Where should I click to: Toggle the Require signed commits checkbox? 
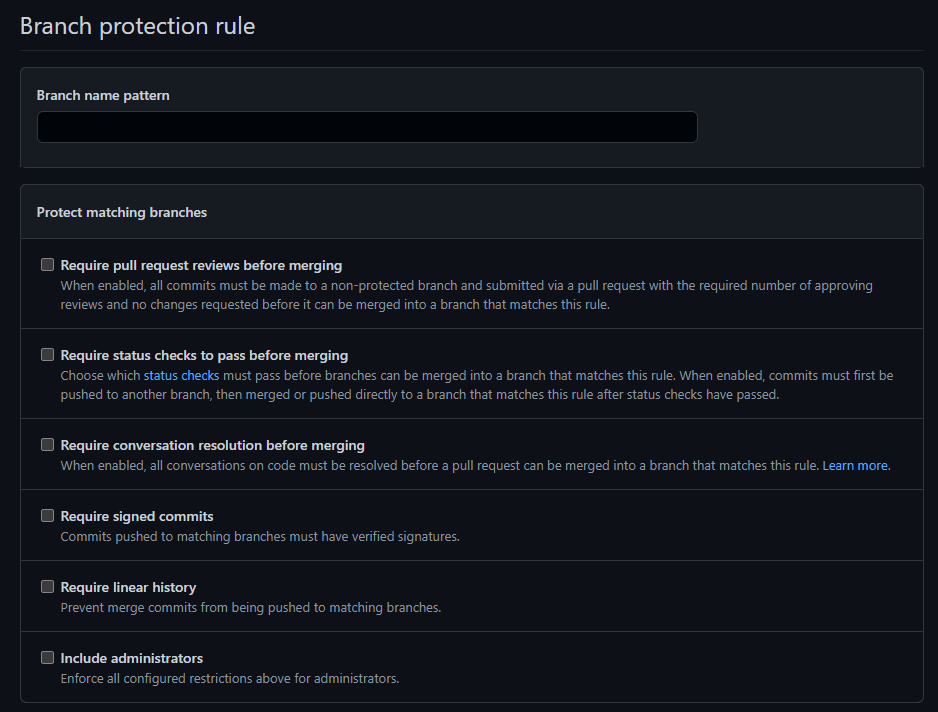[x=47, y=516]
